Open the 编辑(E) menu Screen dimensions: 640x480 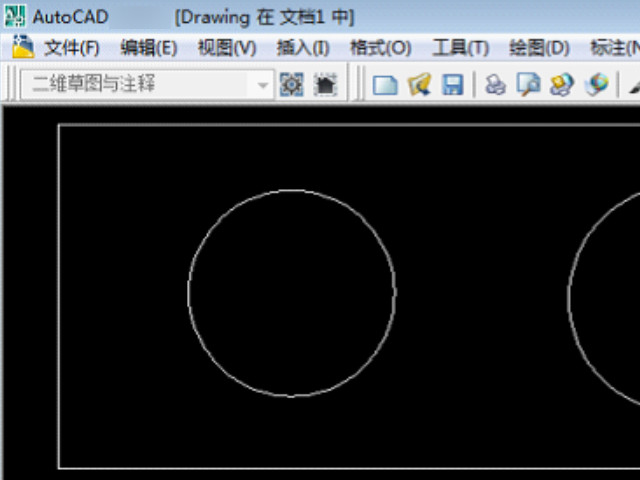[149, 48]
